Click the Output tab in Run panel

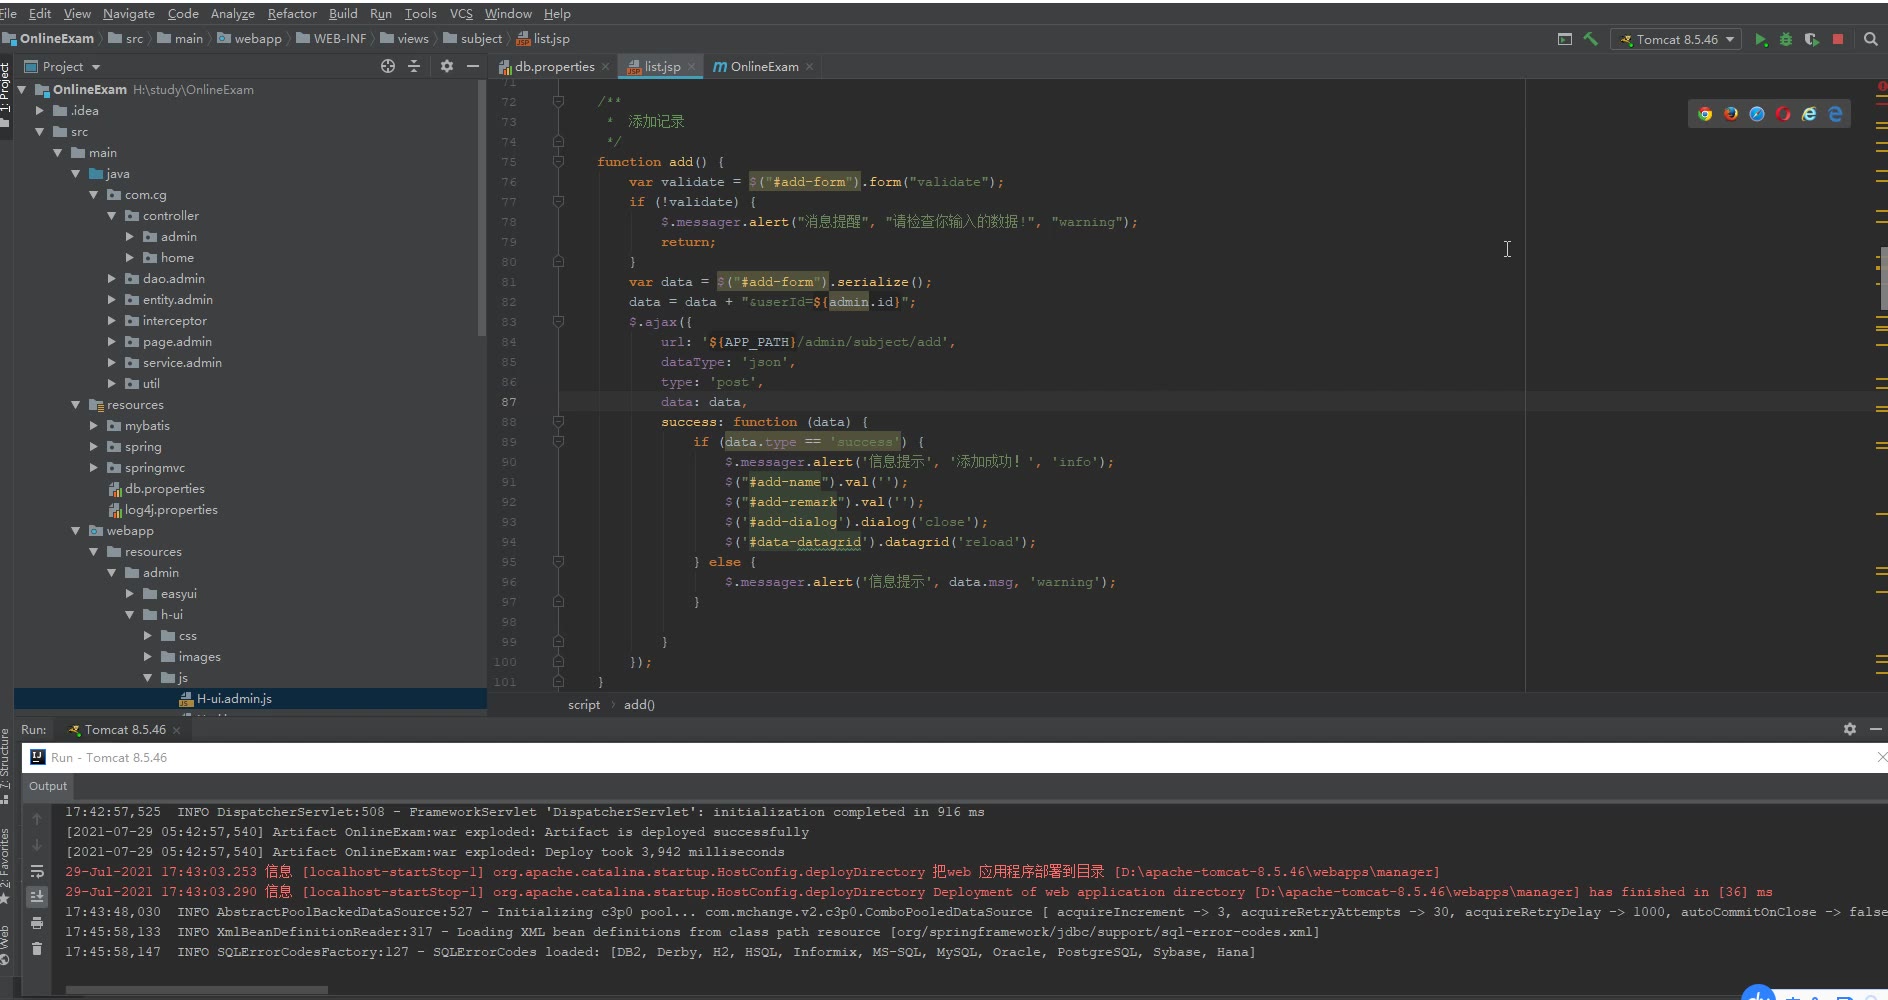pyautogui.click(x=48, y=786)
